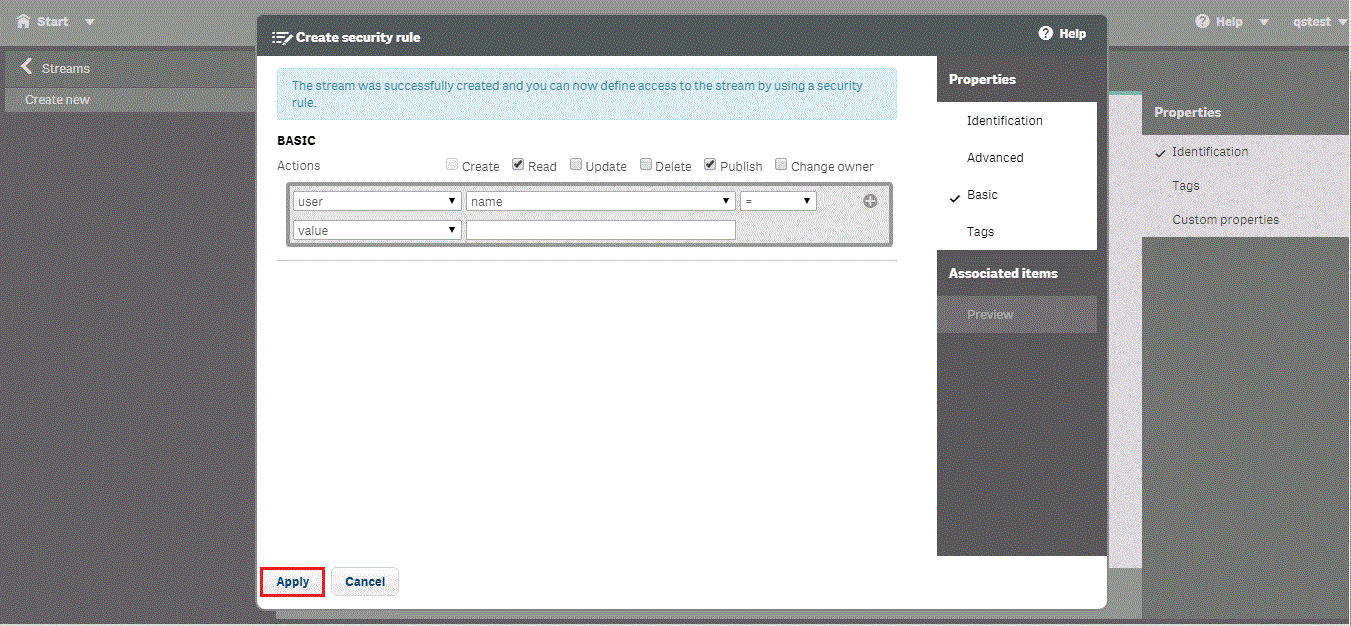Select Advanced in dialog Properties
1351x626 pixels.
[995, 158]
